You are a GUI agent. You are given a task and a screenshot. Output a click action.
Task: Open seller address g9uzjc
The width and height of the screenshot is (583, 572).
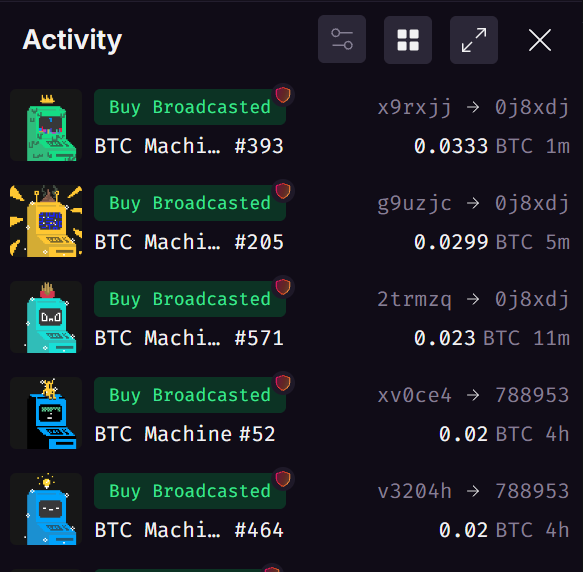click(x=415, y=204)
